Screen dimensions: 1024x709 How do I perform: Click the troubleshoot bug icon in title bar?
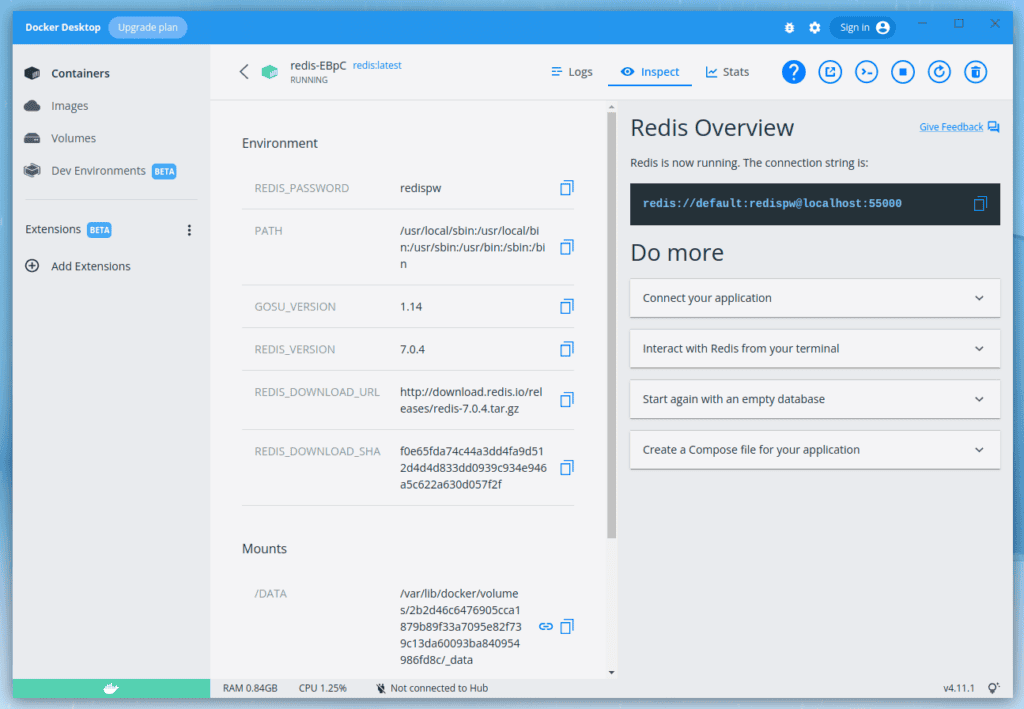coord(789,27)
